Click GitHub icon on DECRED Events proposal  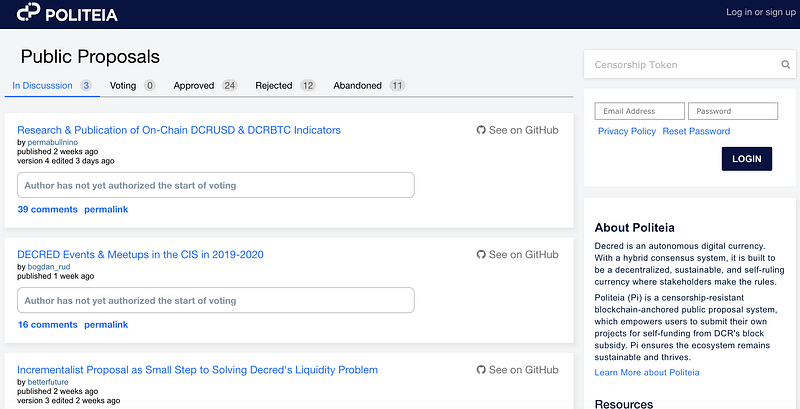point(481,254)
